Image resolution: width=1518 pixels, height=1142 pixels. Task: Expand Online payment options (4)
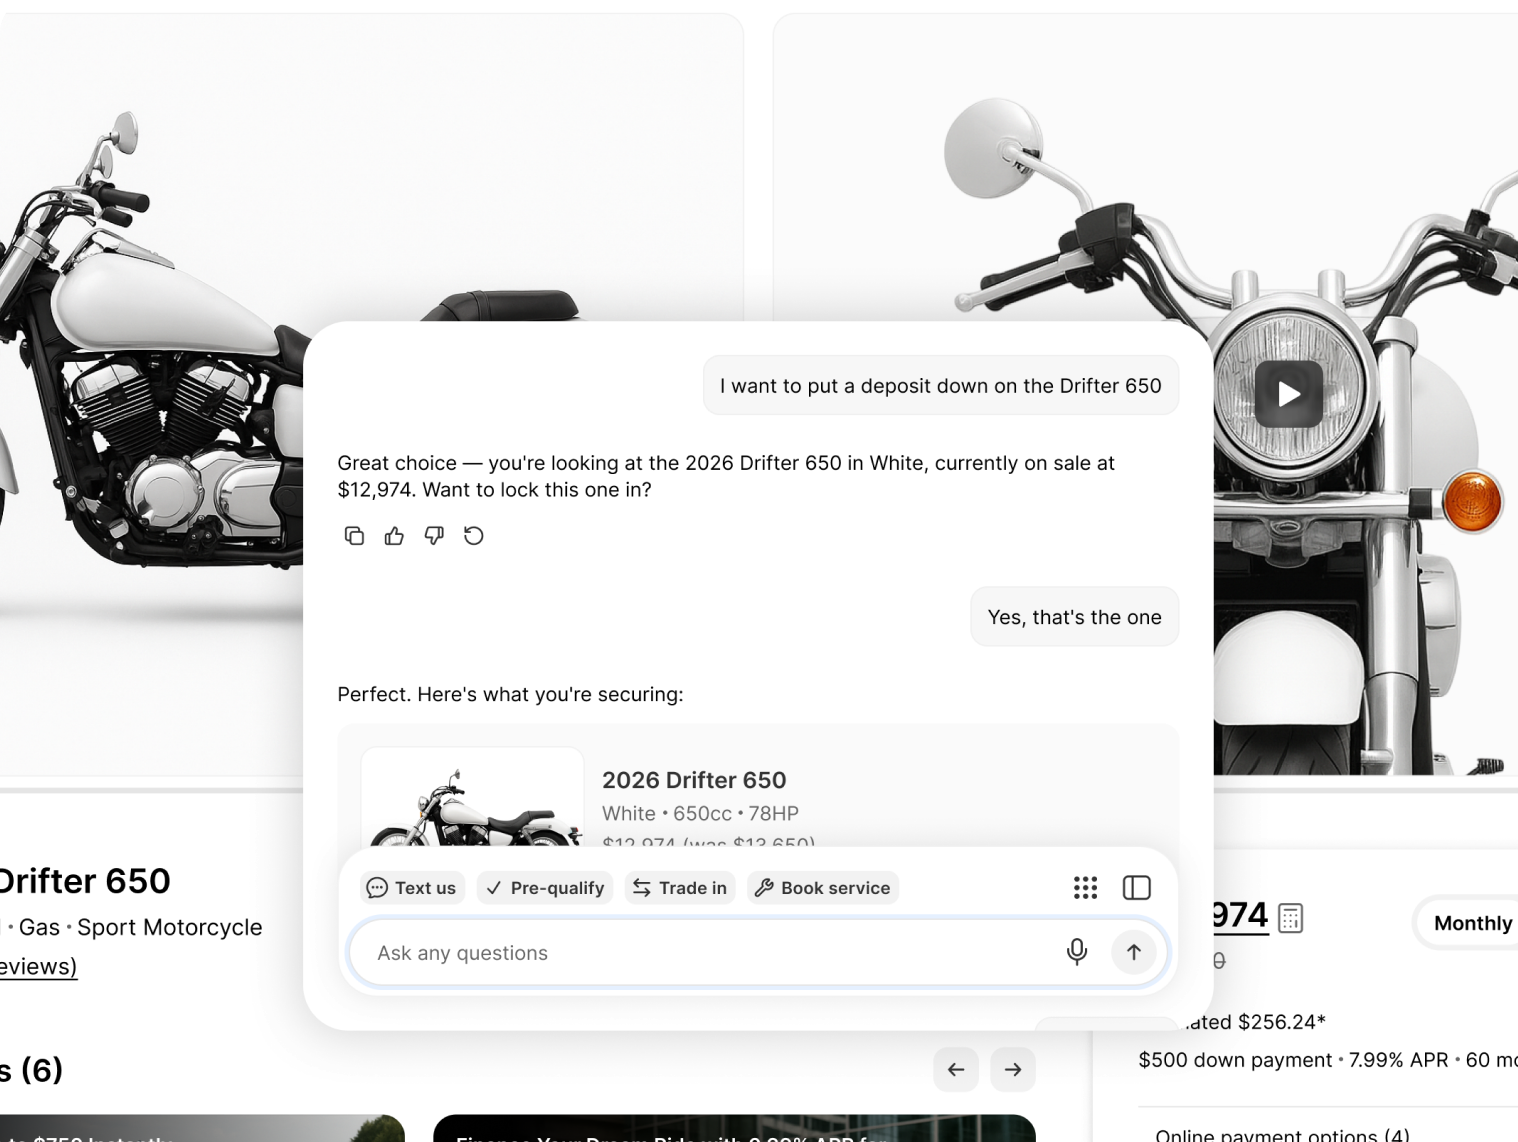1282,1135
